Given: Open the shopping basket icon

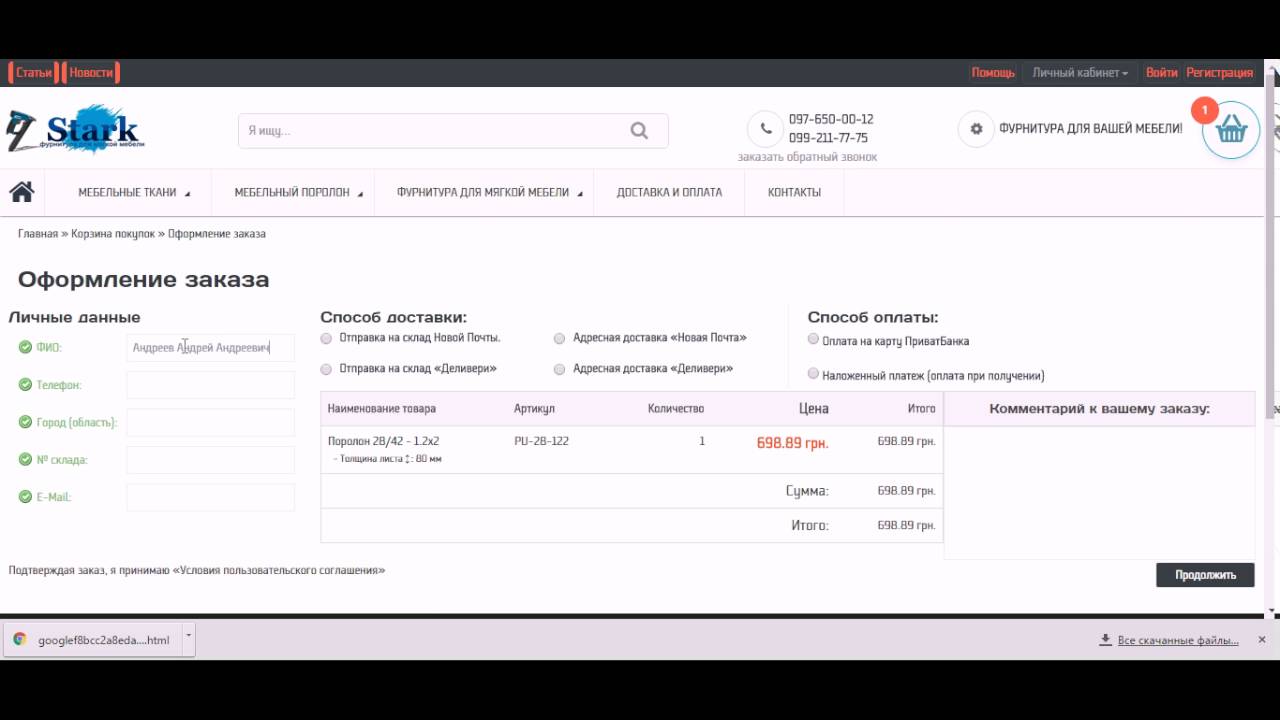Looking at the screenshot, I should (x=1231, y=129).
